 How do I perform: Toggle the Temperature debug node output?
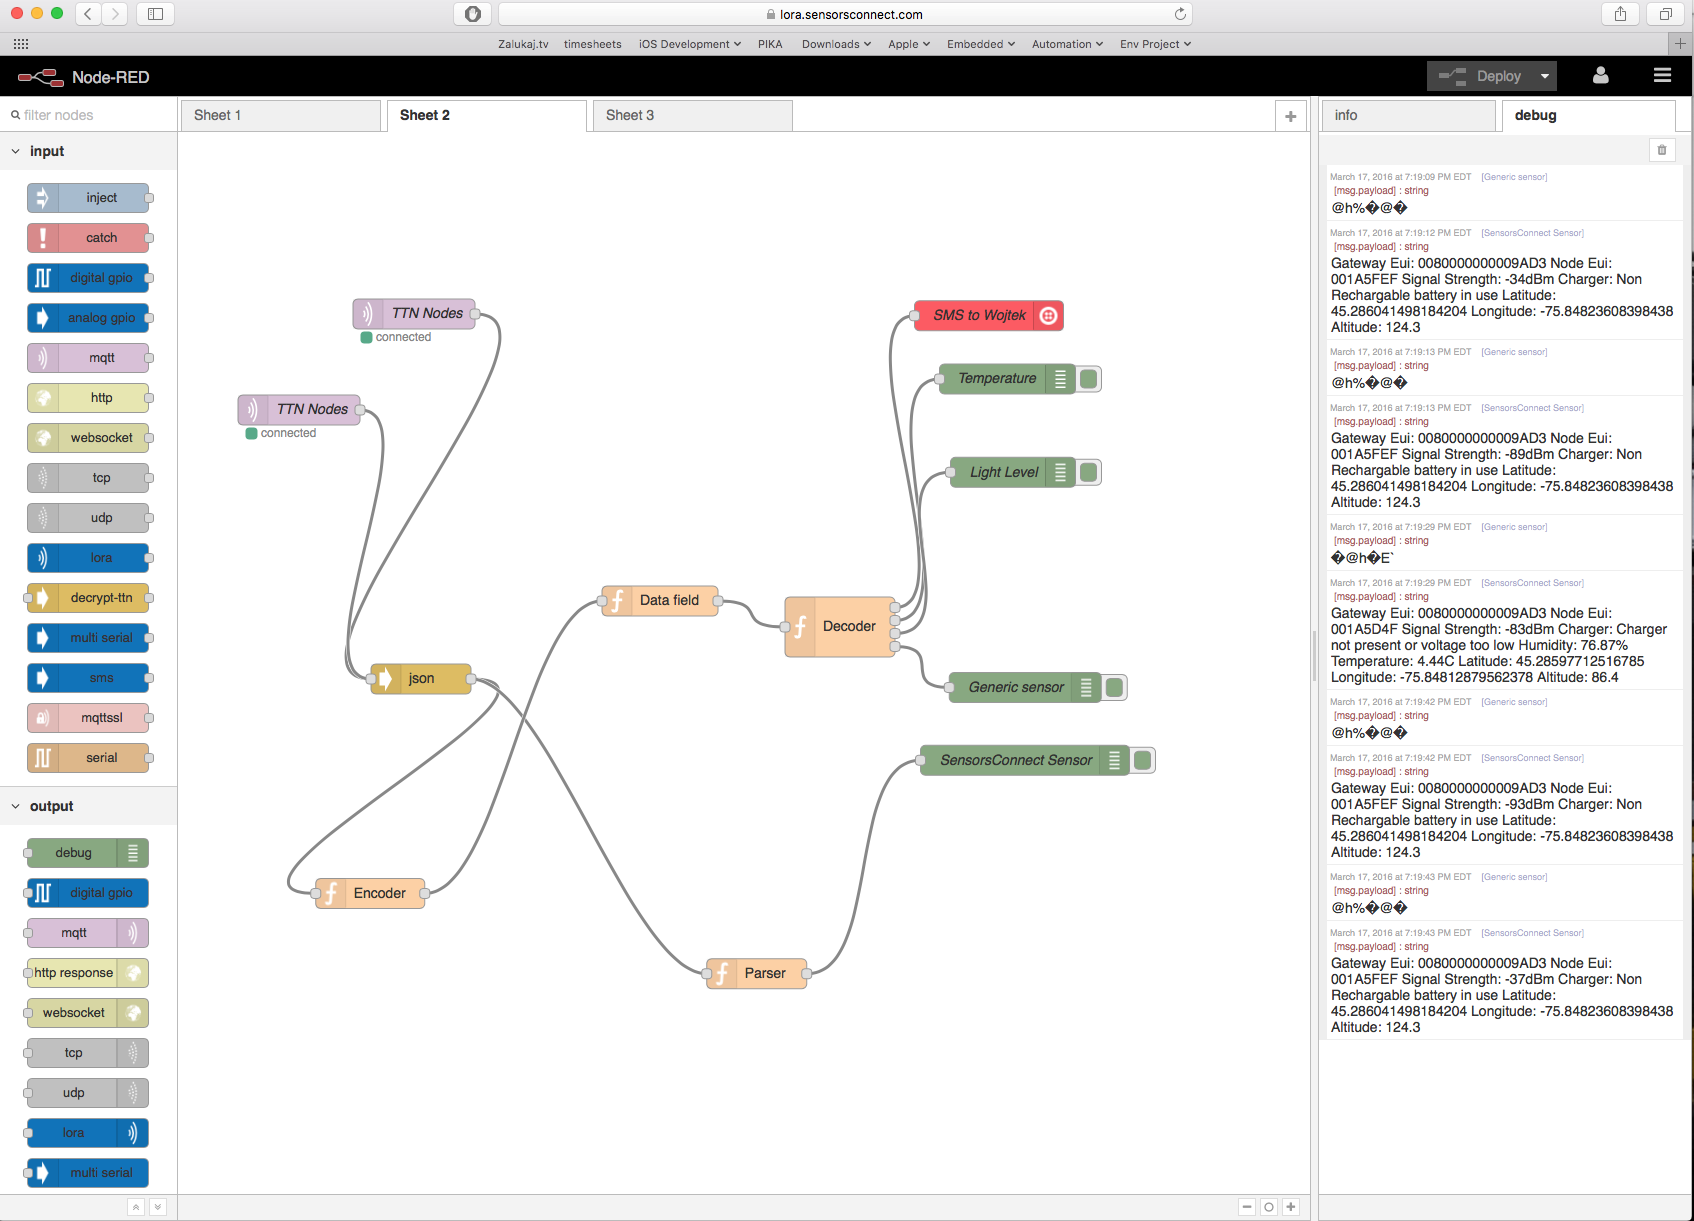tap(1089, 379)
